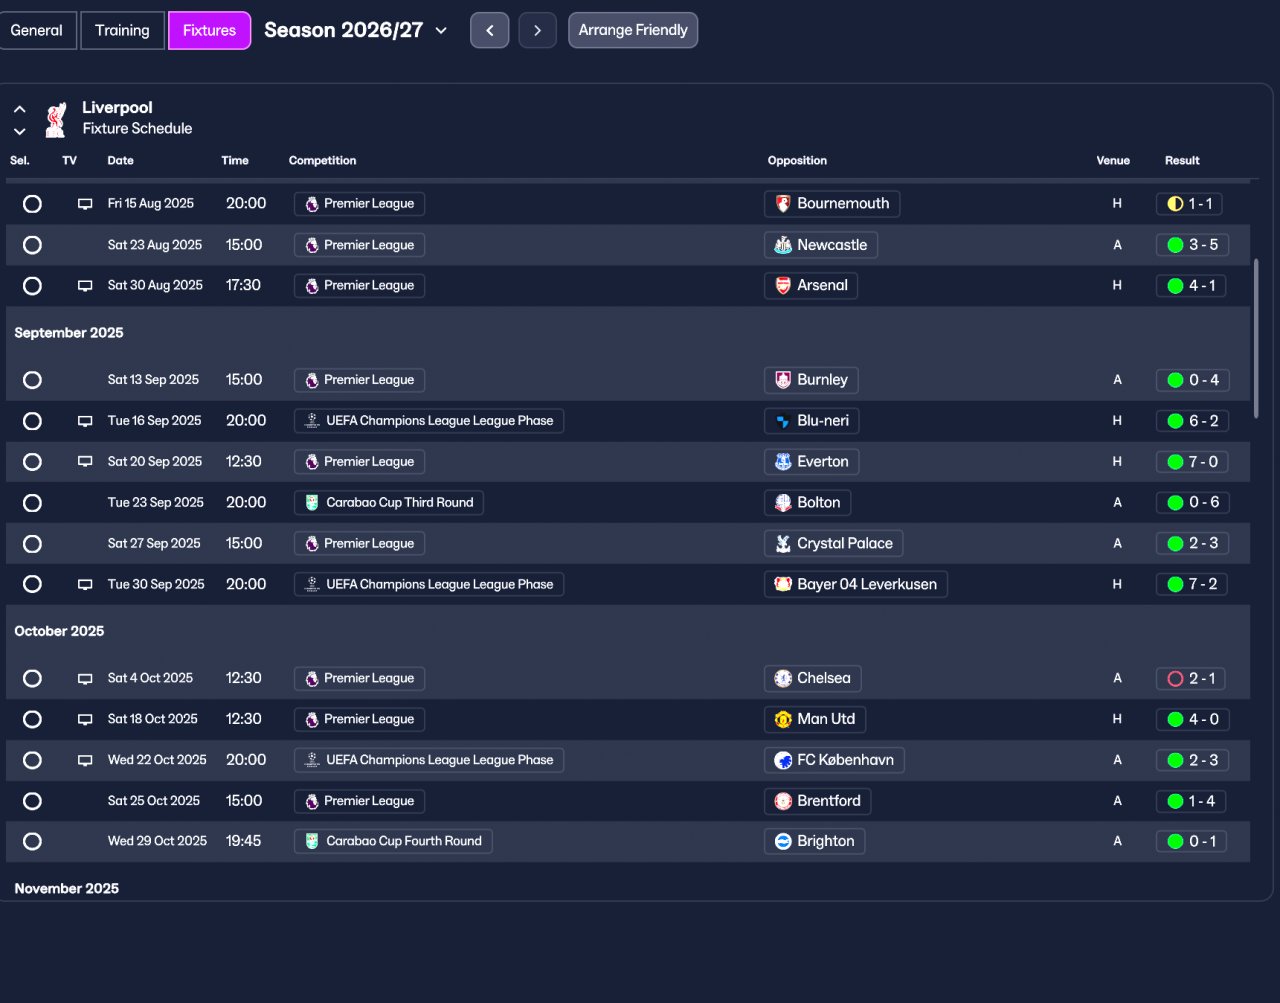Sort fixtures by the Venue column header

coord(1113,160)
